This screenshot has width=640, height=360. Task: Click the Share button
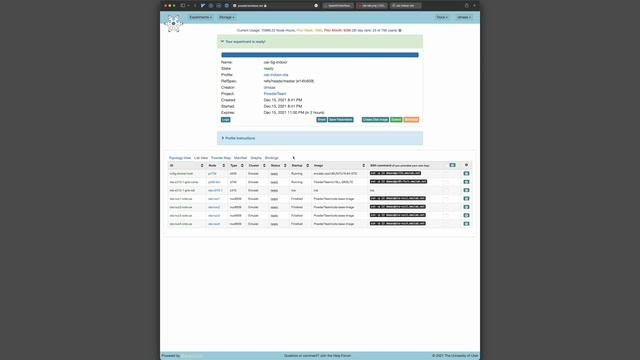point(321,120)
